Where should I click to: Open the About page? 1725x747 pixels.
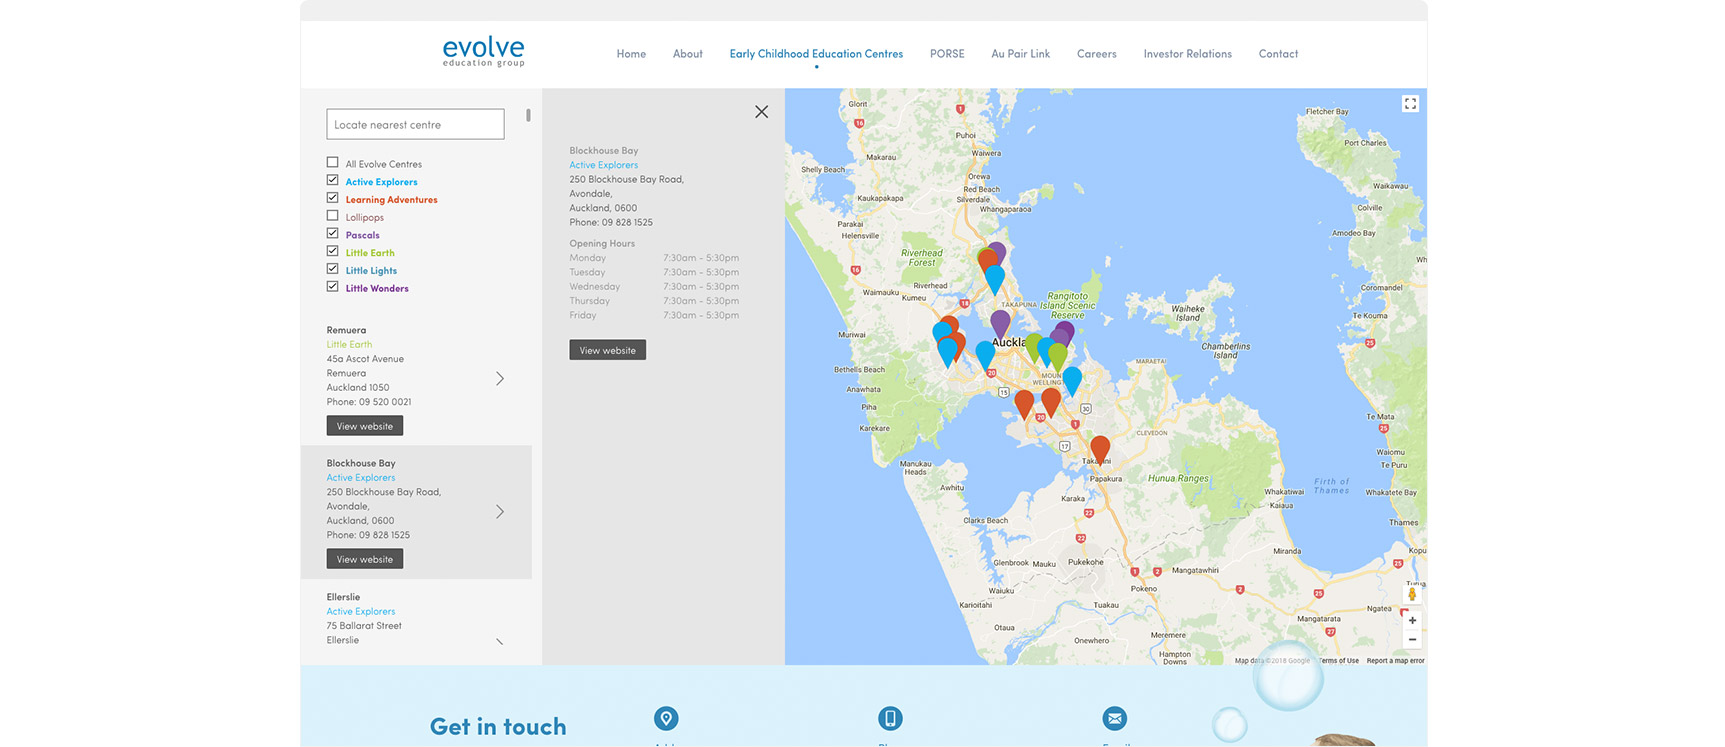tap(687, 54)
